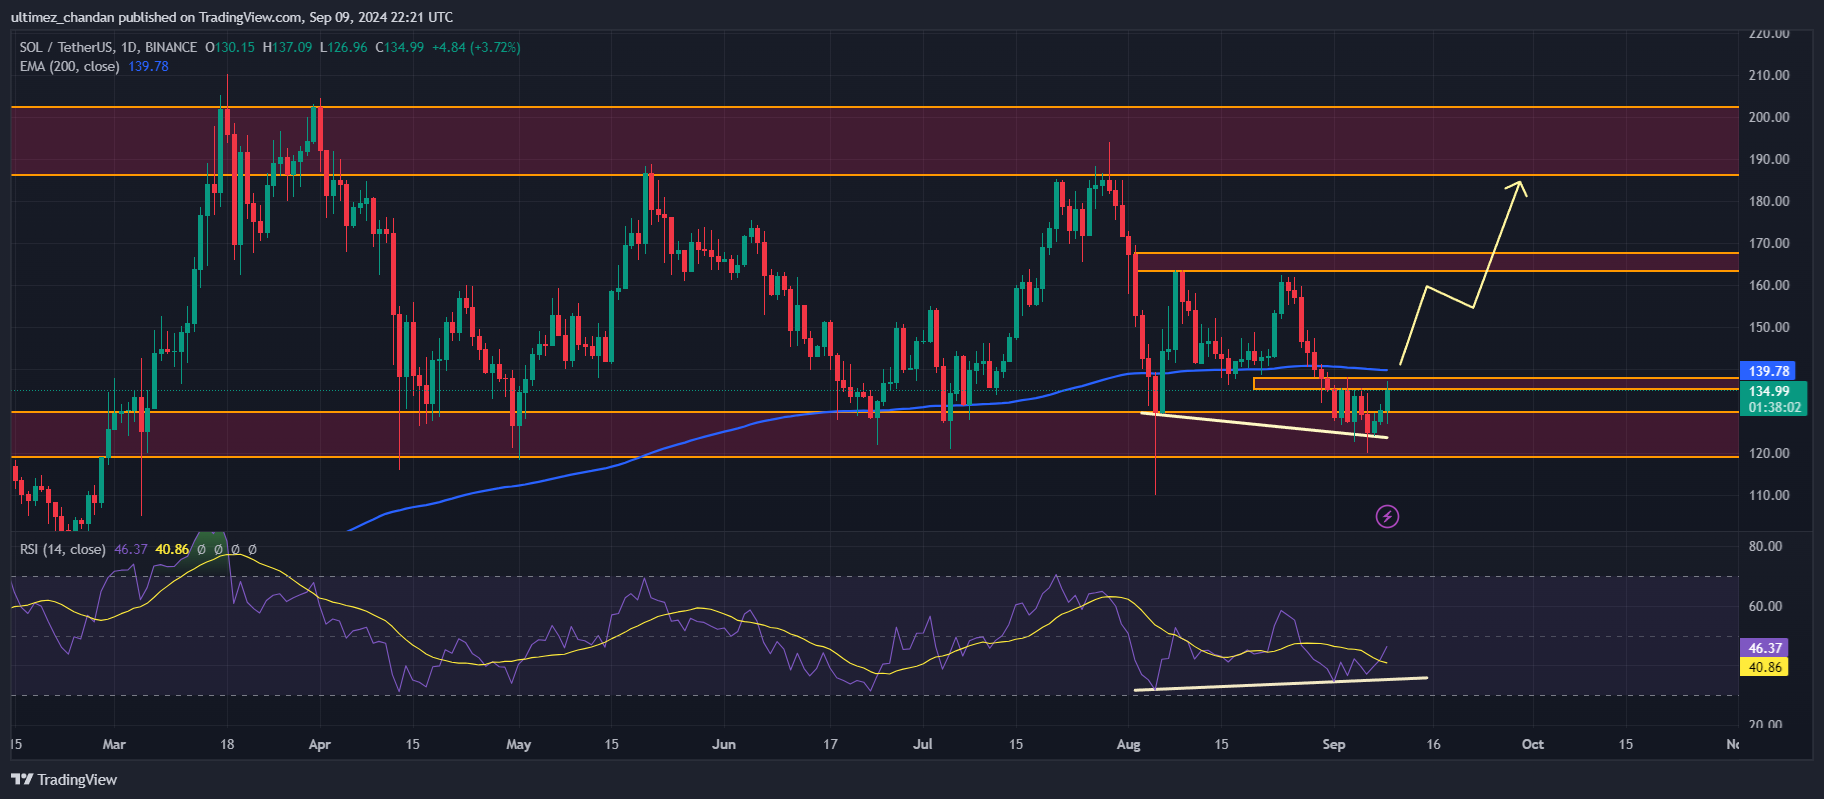Click the 18 date label on time axis
Image resolution: width=1824 pixels, height=799 pixels.
[227, 744]
